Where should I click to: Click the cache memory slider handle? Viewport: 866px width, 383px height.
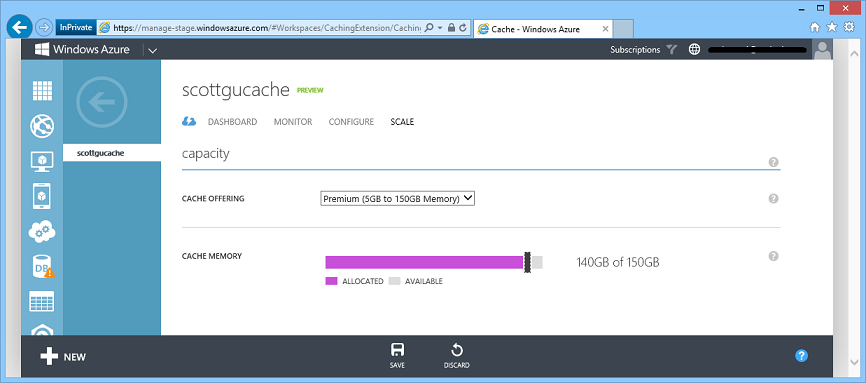pyautogui.click(x=527, y=263)
